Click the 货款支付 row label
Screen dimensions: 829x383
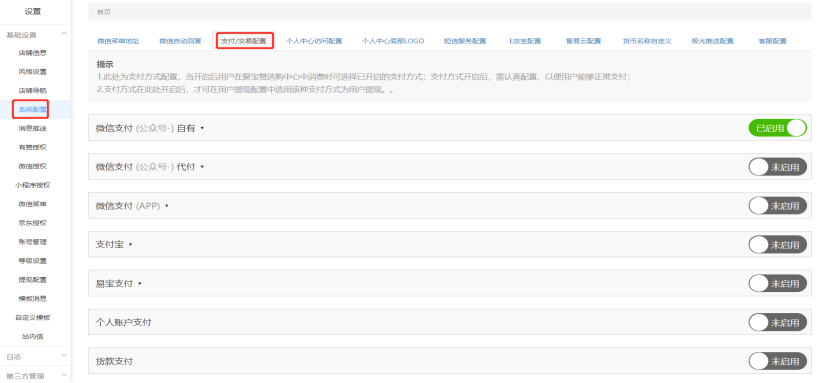click(114, 361)
